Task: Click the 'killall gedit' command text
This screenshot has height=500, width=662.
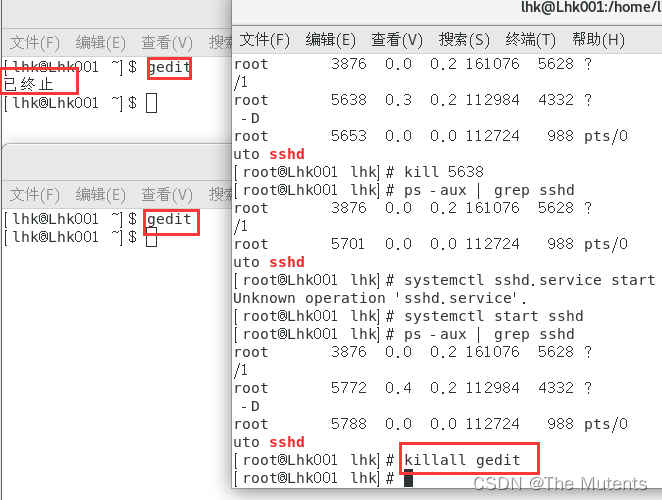Action: point(462,460)
